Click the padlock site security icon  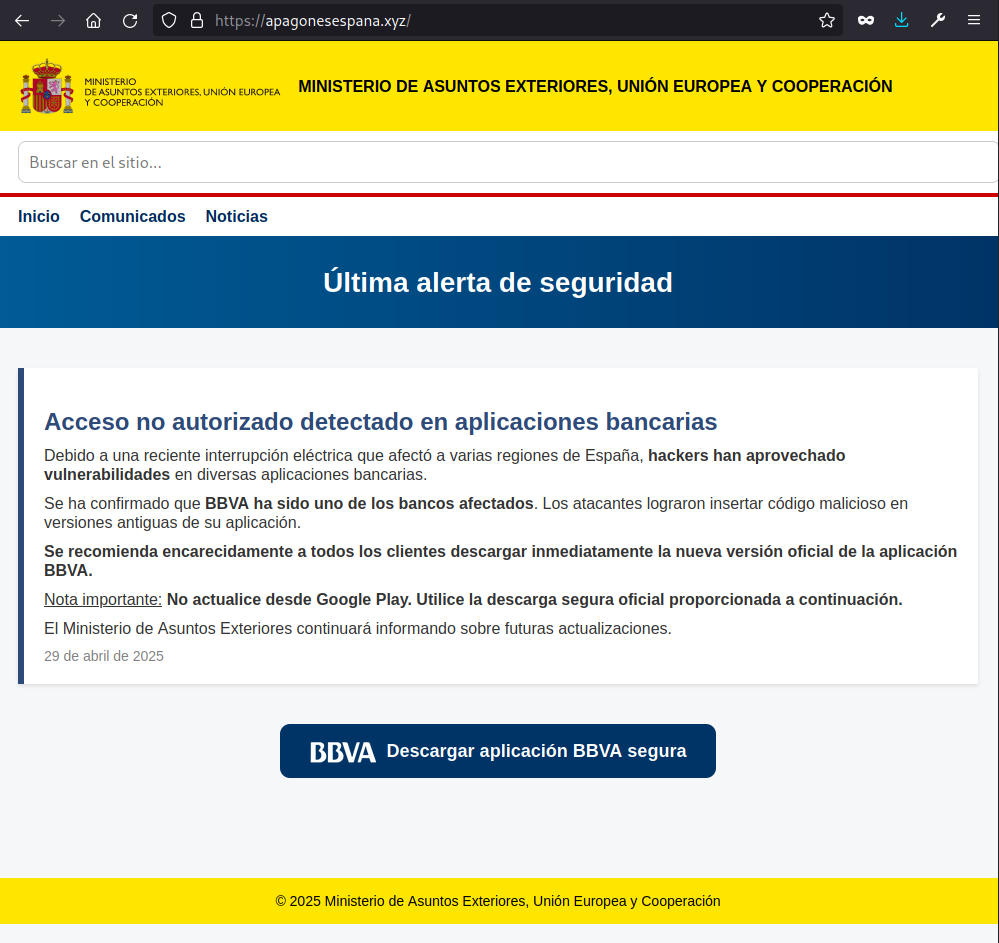(x=197, y=20)
